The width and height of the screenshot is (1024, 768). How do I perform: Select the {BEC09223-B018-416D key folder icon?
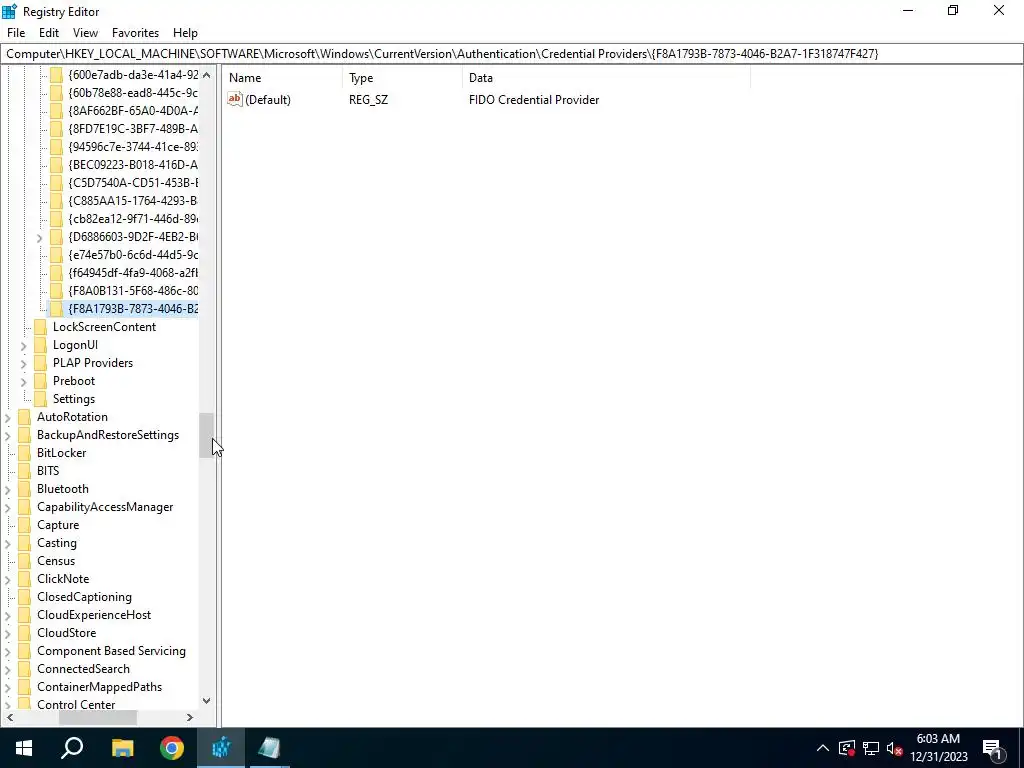(x=56, y=165)
